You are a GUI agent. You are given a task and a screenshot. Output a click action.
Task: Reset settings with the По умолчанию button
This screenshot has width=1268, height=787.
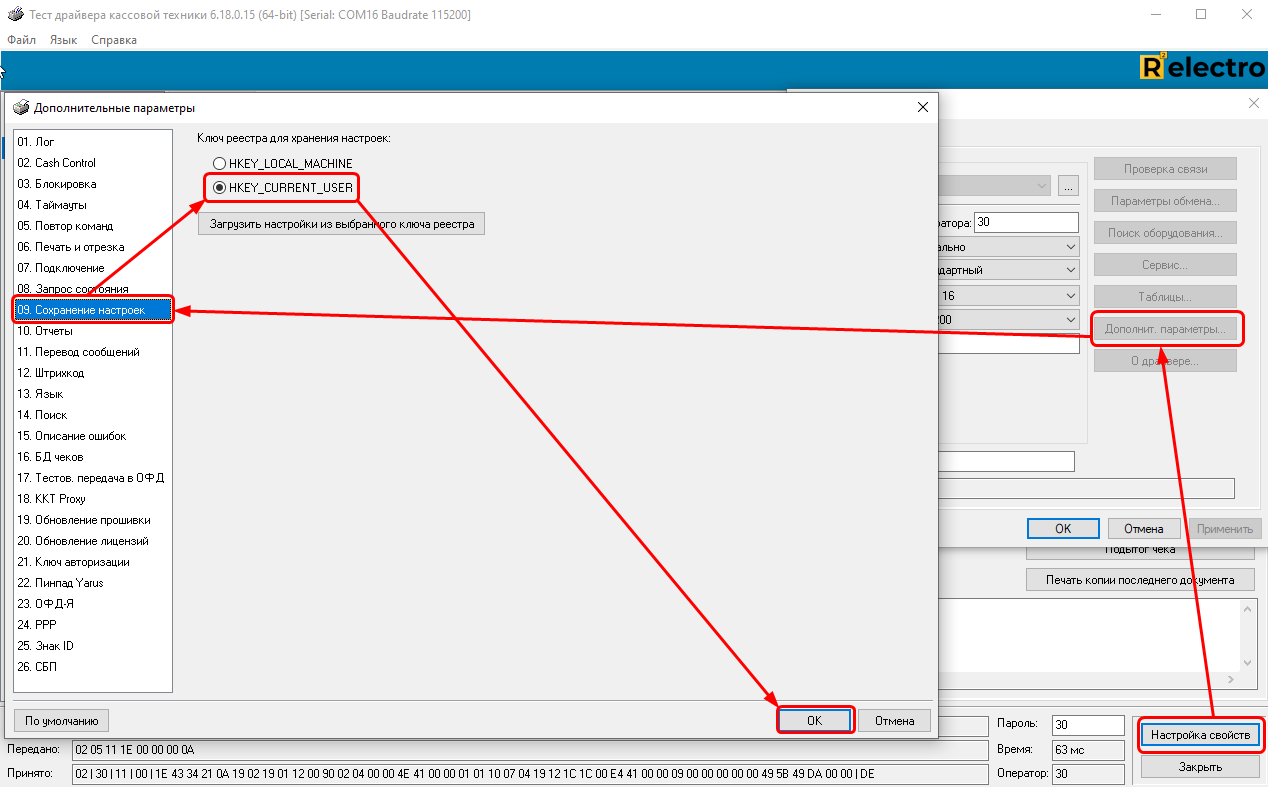click(61, 720)
